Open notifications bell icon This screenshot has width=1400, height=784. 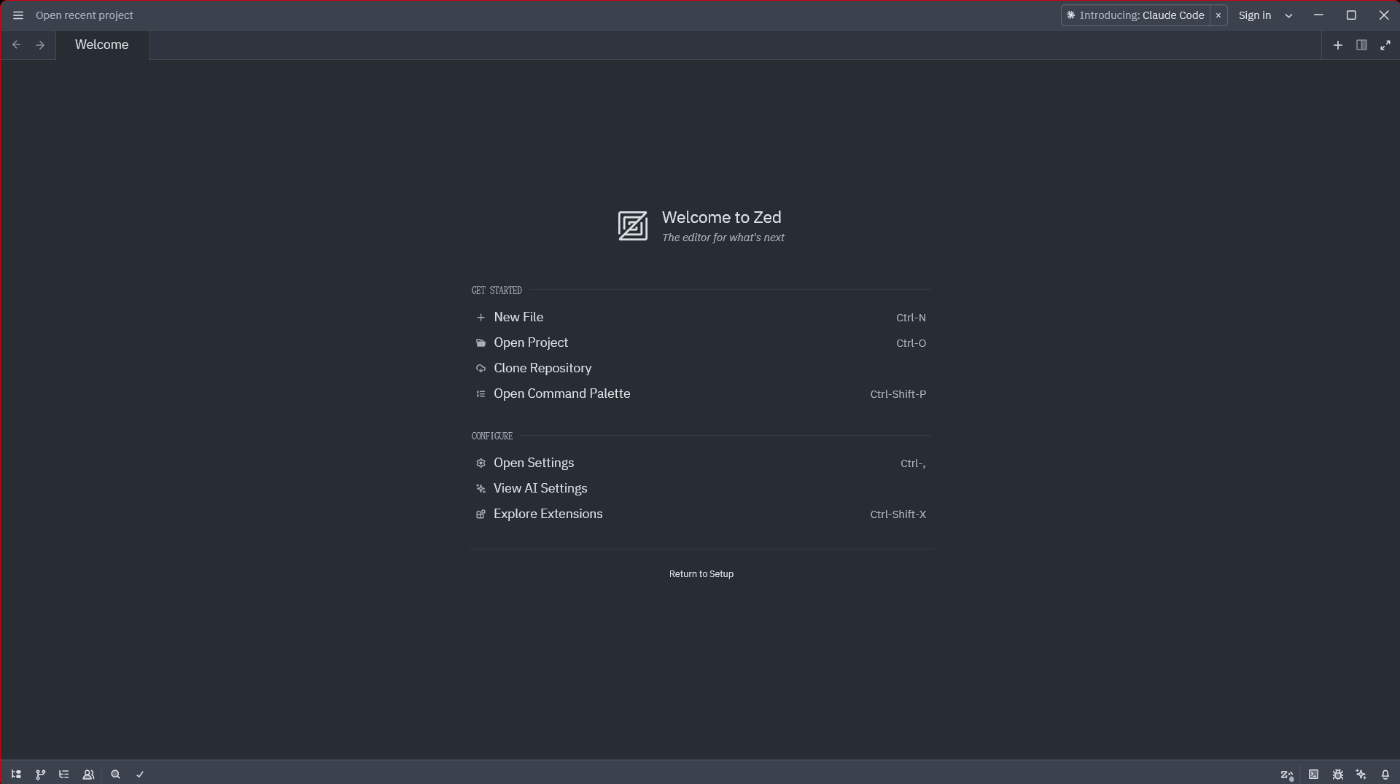(x=1385, y=774)
